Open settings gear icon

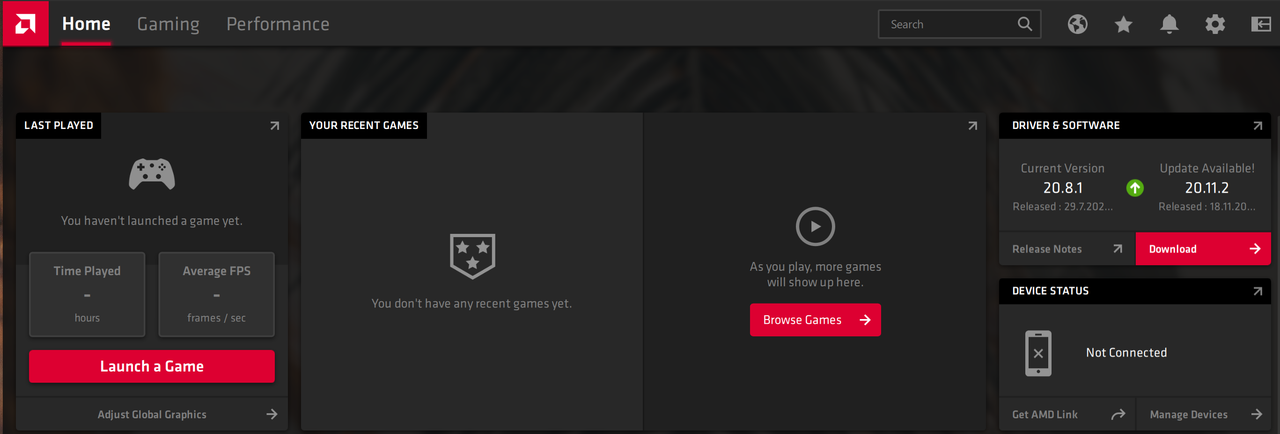click(1215, 24)
